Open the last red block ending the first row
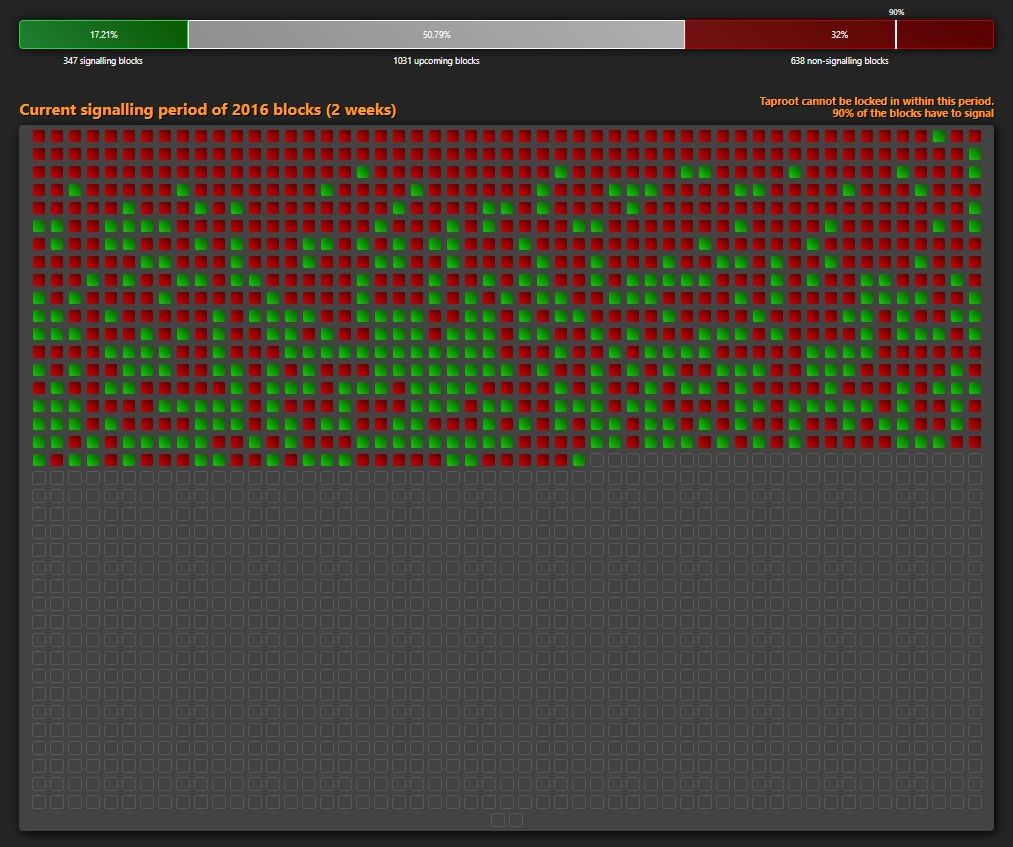The width and height of the screenshot is (1013, 847). point(975,136)
